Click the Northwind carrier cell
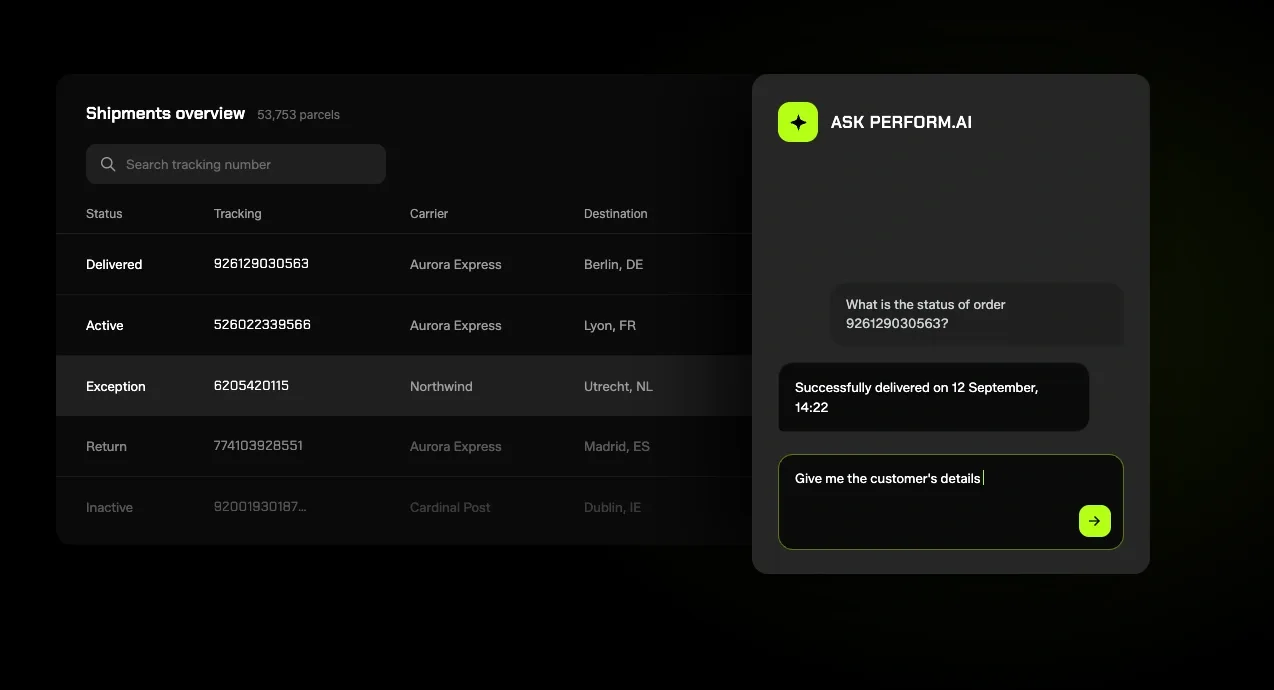This screenshot has width=1274, height=690. click(x=441, y=387)
